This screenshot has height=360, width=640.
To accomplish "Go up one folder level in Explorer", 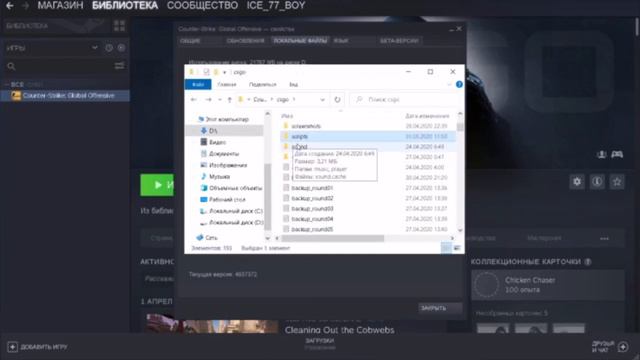I will tap(230, 100).
